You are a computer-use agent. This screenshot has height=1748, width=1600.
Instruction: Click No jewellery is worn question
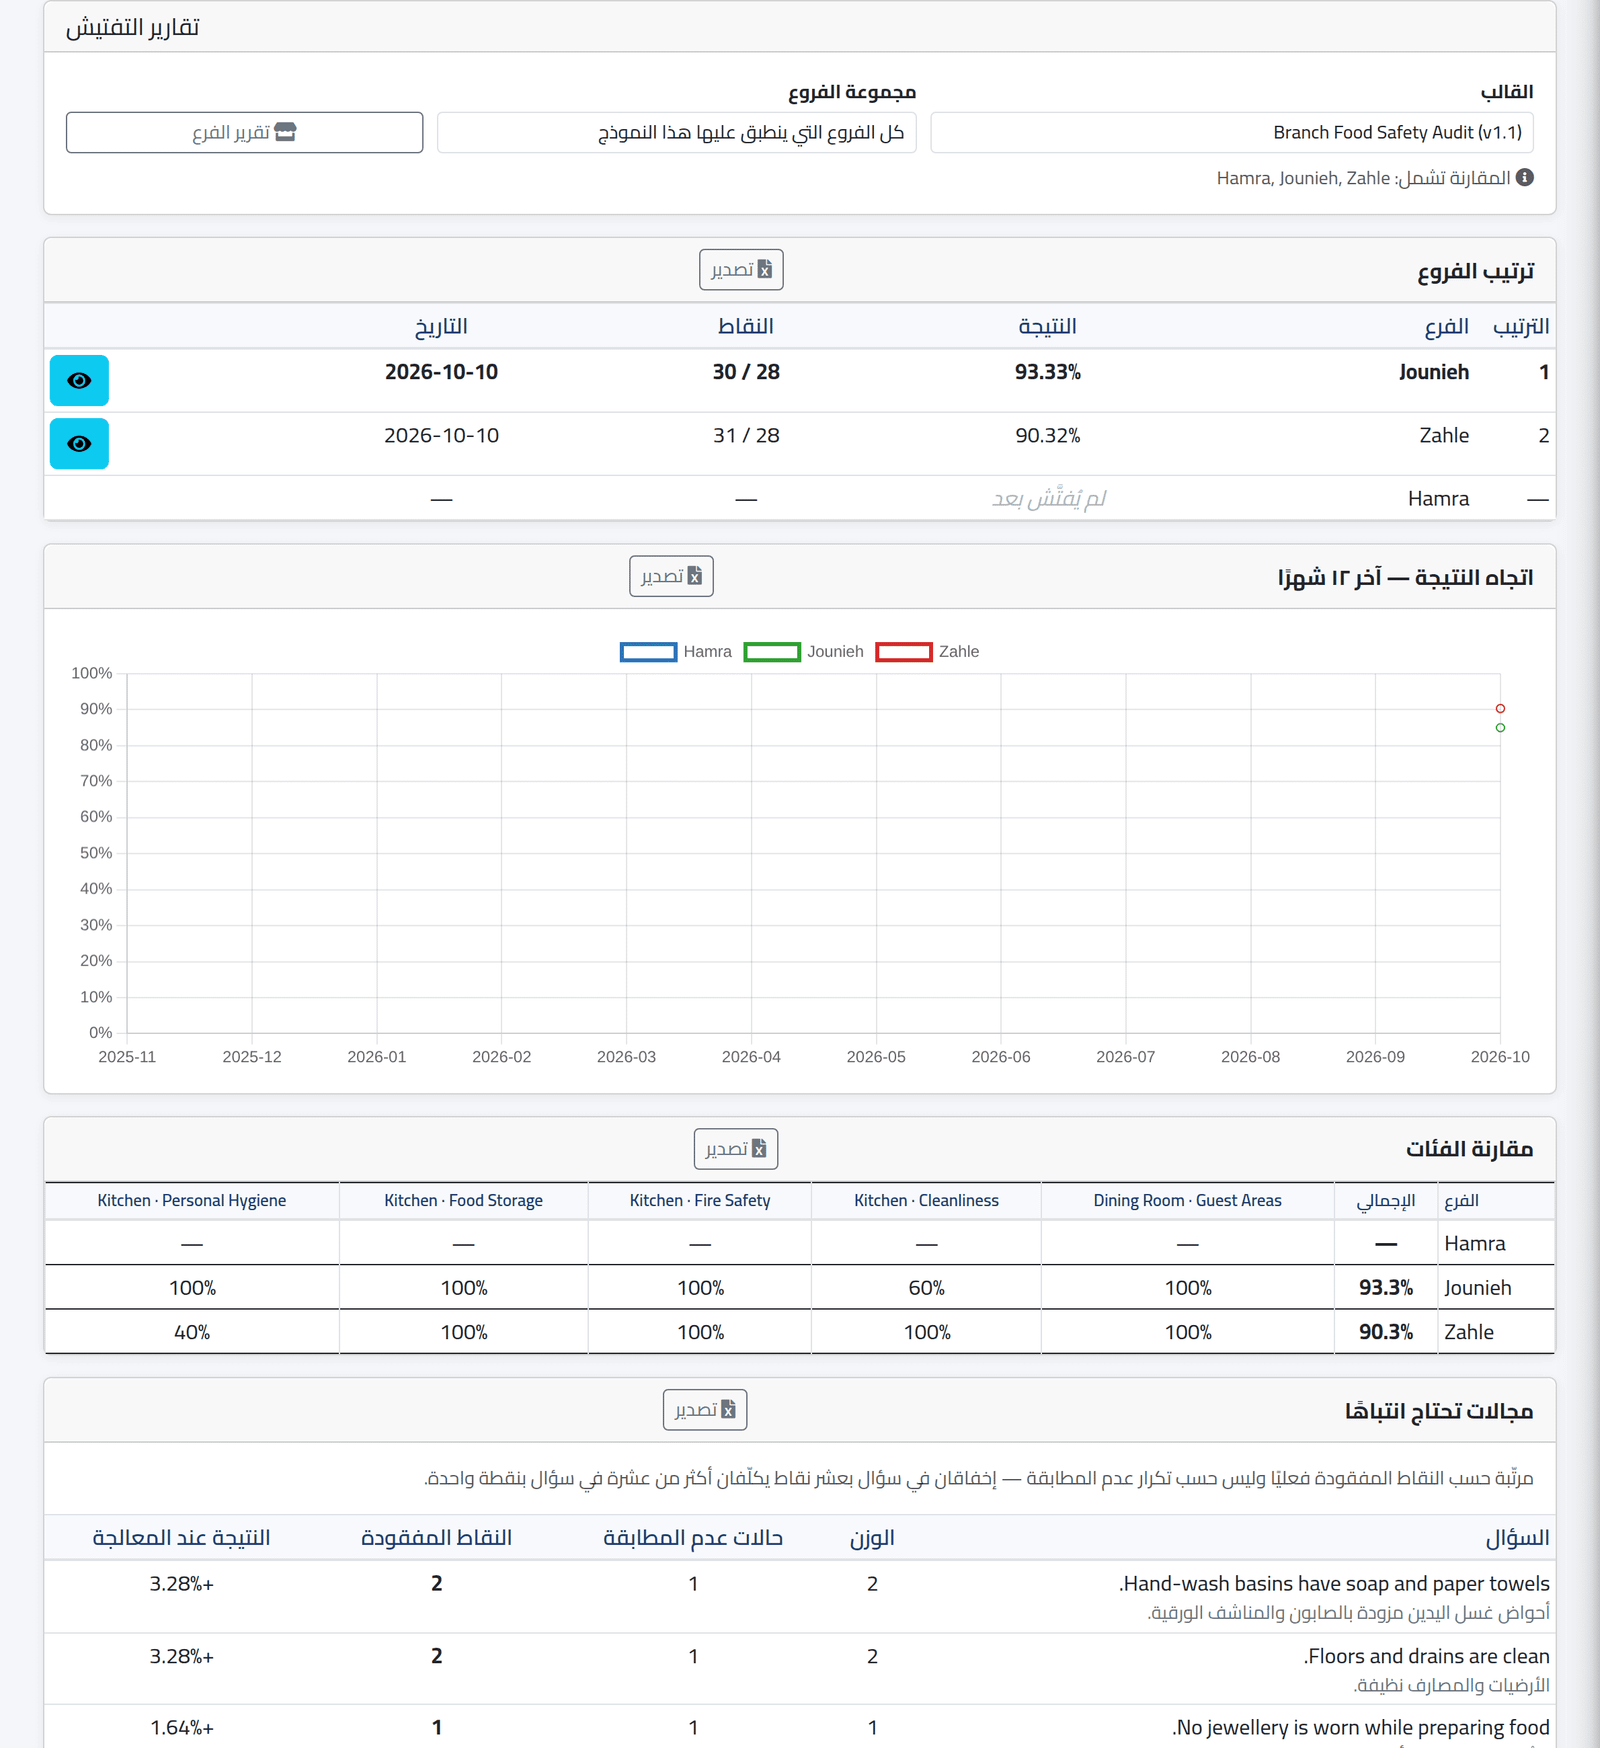(1361, 1727)
